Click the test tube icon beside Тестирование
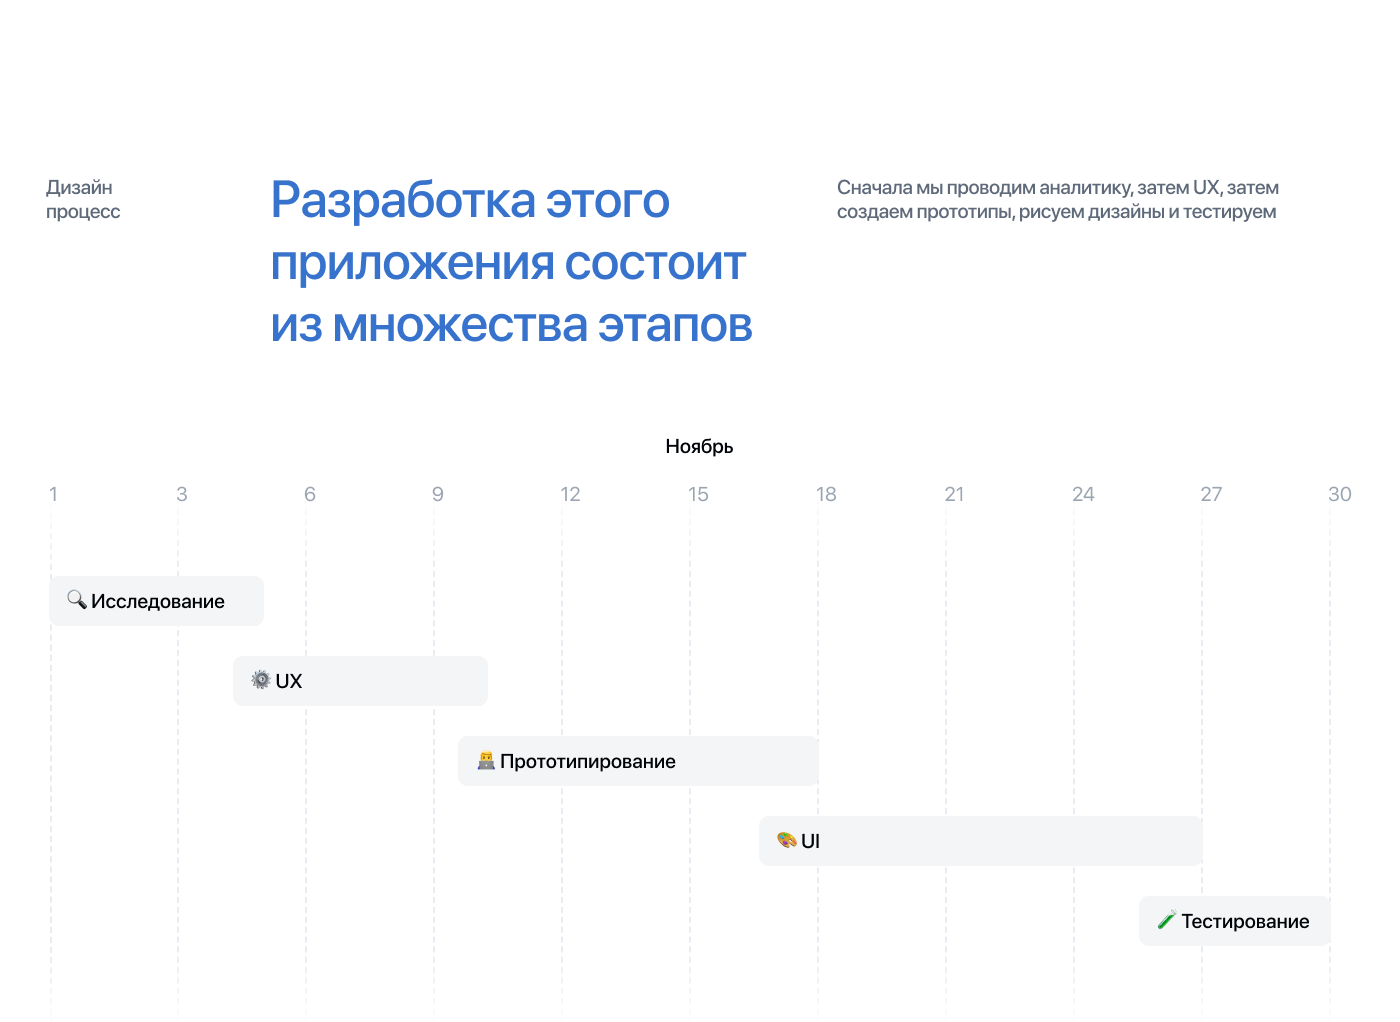The image size is (1400, 1022). pos(1166,920)
